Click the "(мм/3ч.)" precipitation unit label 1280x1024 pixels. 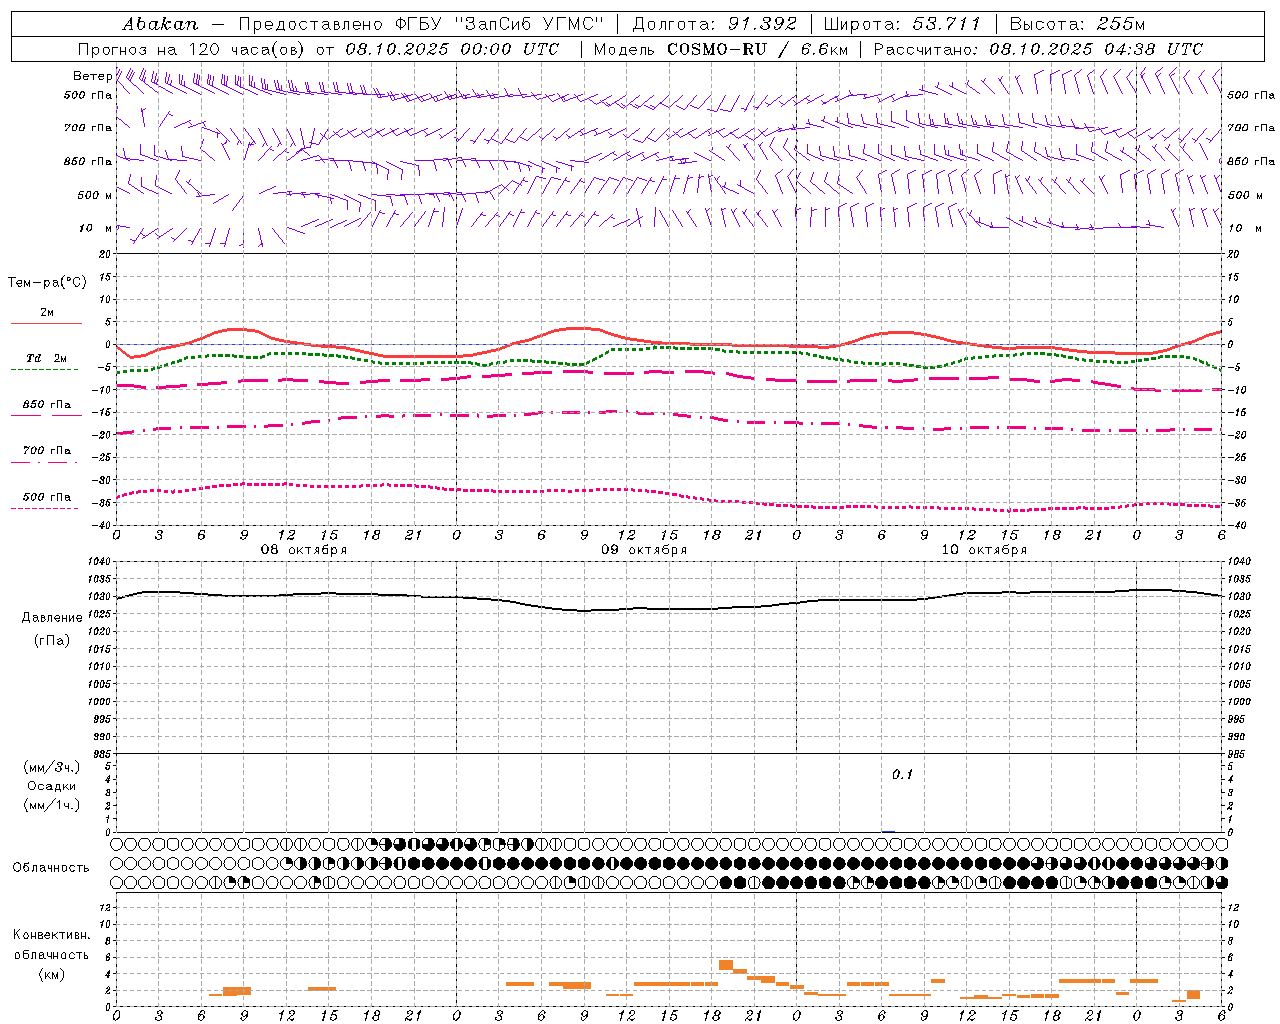click(x=52, y=767)
